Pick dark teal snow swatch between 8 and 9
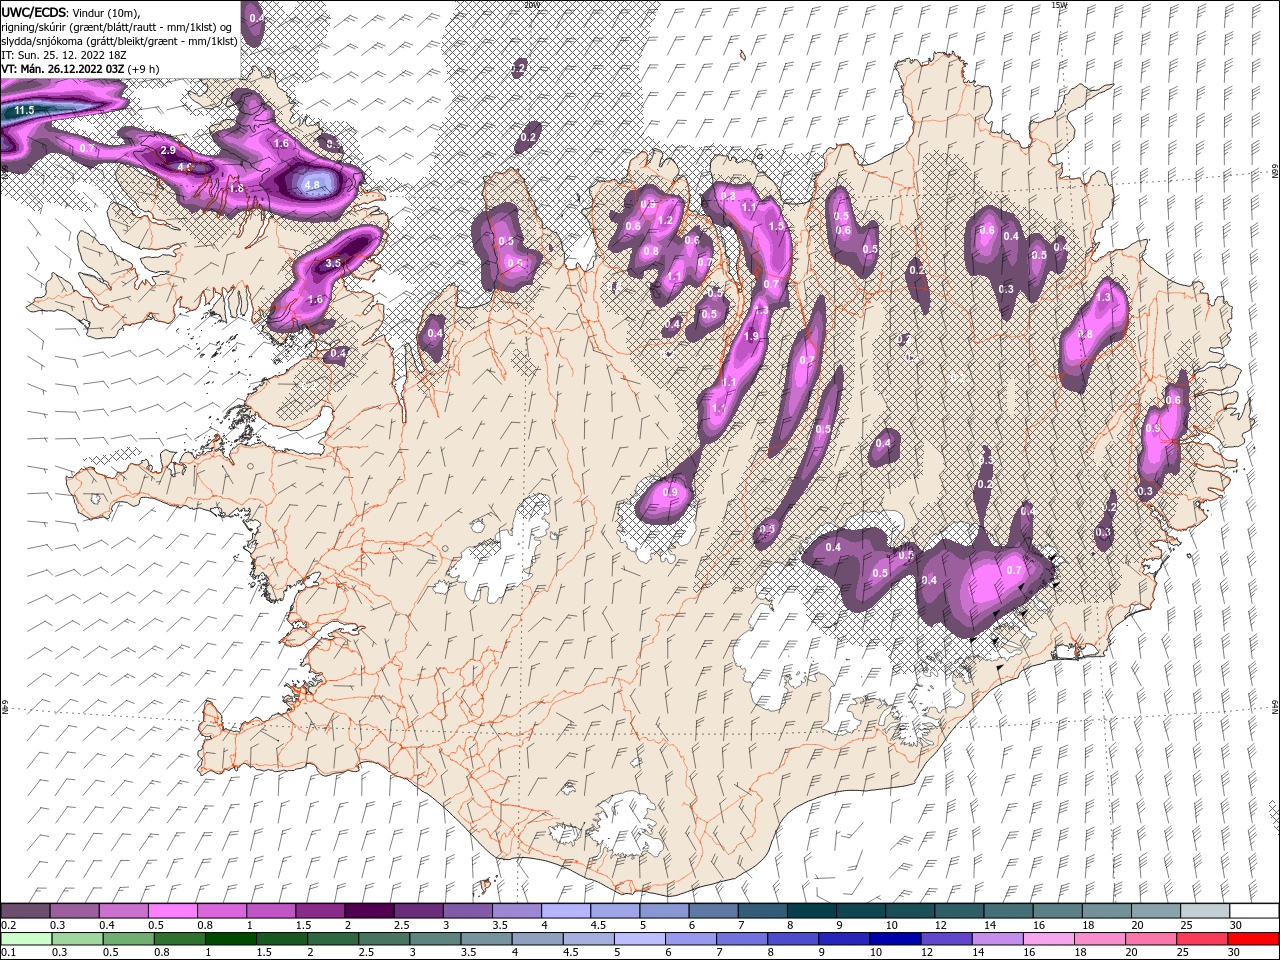This screenshot has height=960, width=1280. pos(811,911)
